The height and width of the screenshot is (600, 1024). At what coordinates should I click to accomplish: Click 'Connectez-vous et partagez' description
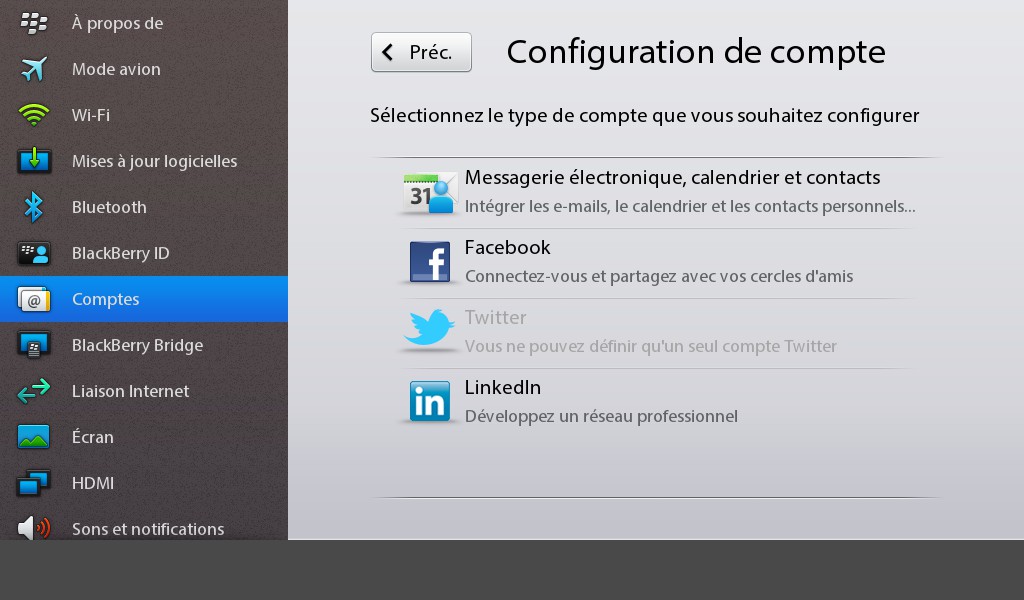coord(659,276)
